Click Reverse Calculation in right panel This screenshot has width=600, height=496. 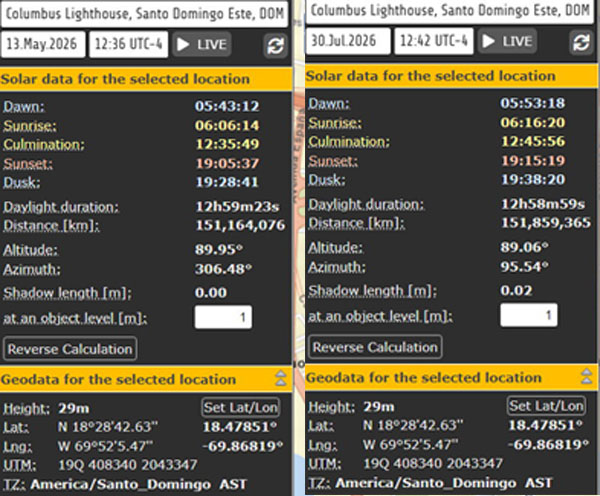(375, 347)
